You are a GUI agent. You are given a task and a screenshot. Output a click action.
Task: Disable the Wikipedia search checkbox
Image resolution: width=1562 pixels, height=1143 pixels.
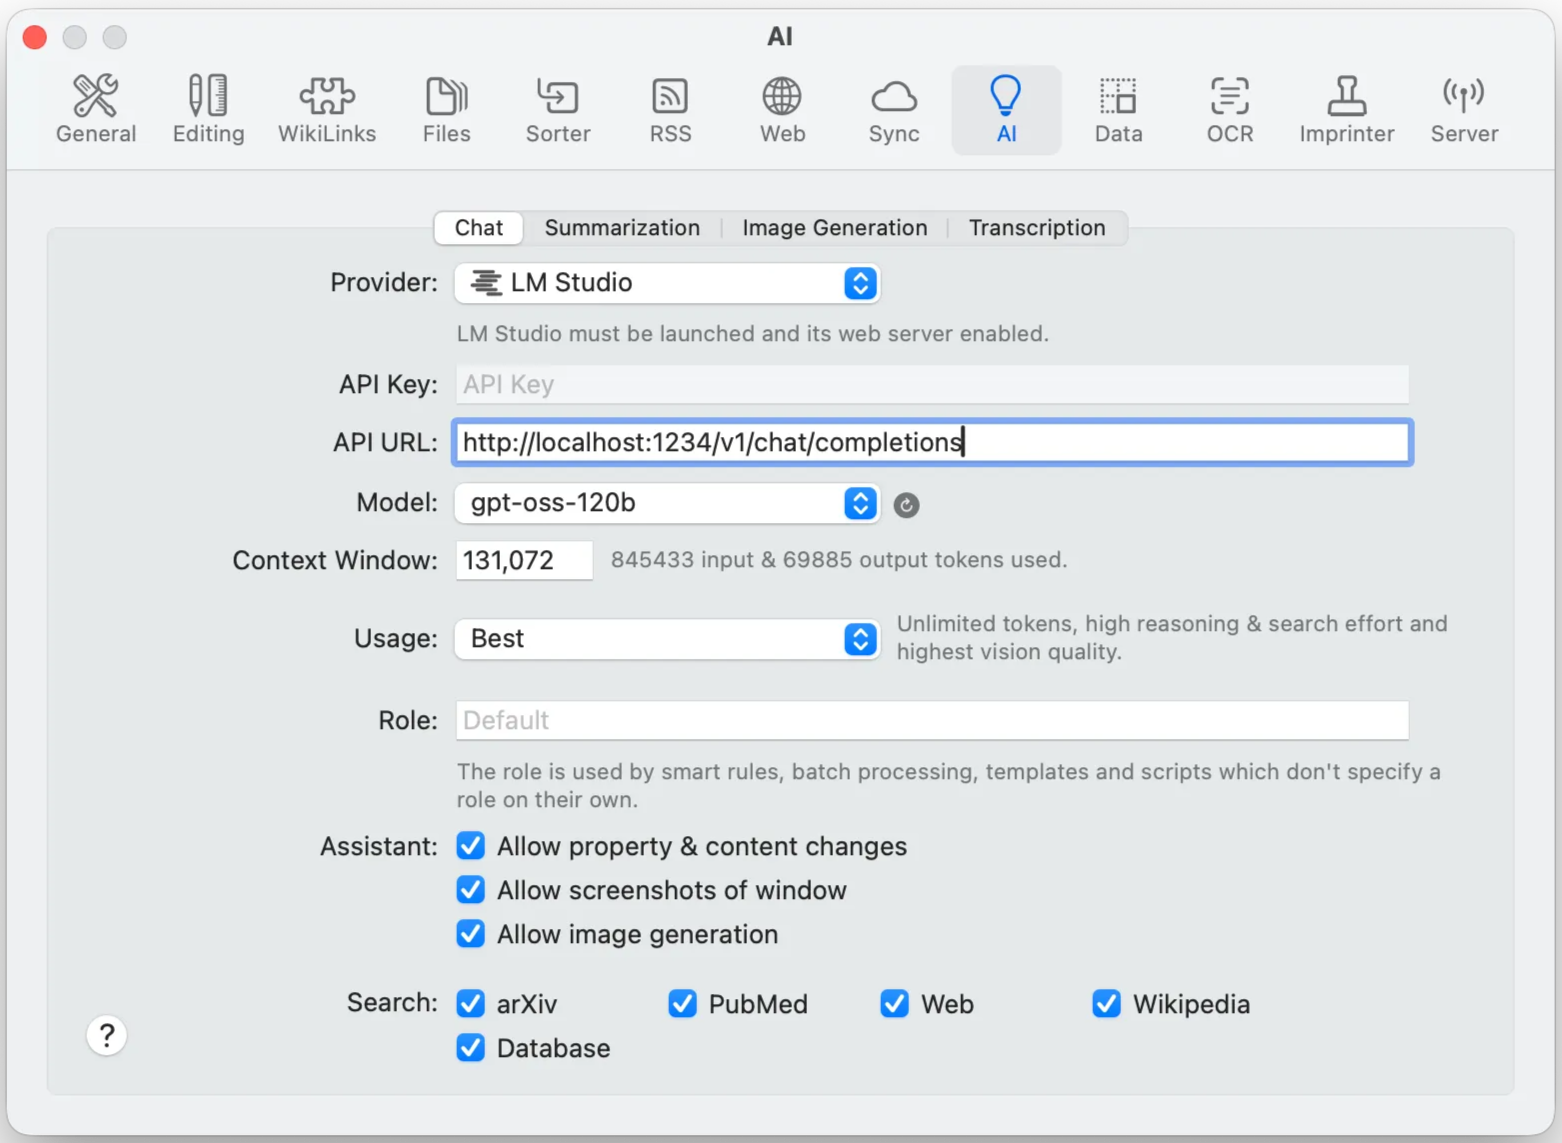[x=1106, y=1003]
